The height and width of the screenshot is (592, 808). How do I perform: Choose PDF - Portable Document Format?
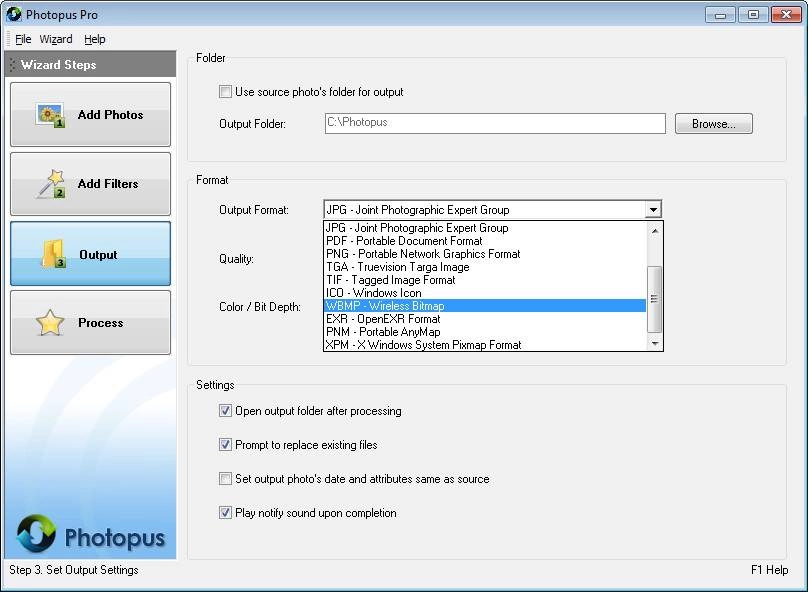485,241
